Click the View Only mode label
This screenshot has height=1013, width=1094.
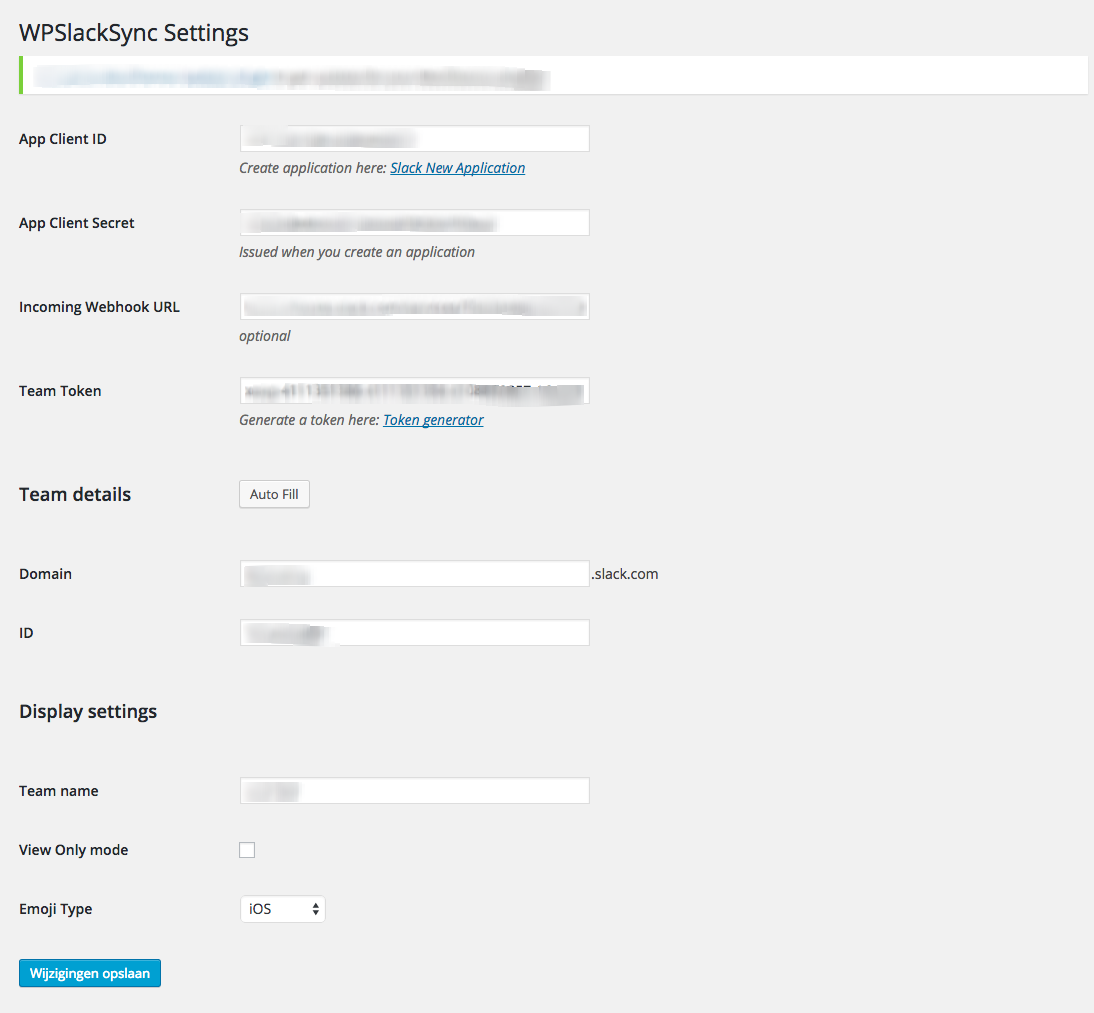point(73,850)
